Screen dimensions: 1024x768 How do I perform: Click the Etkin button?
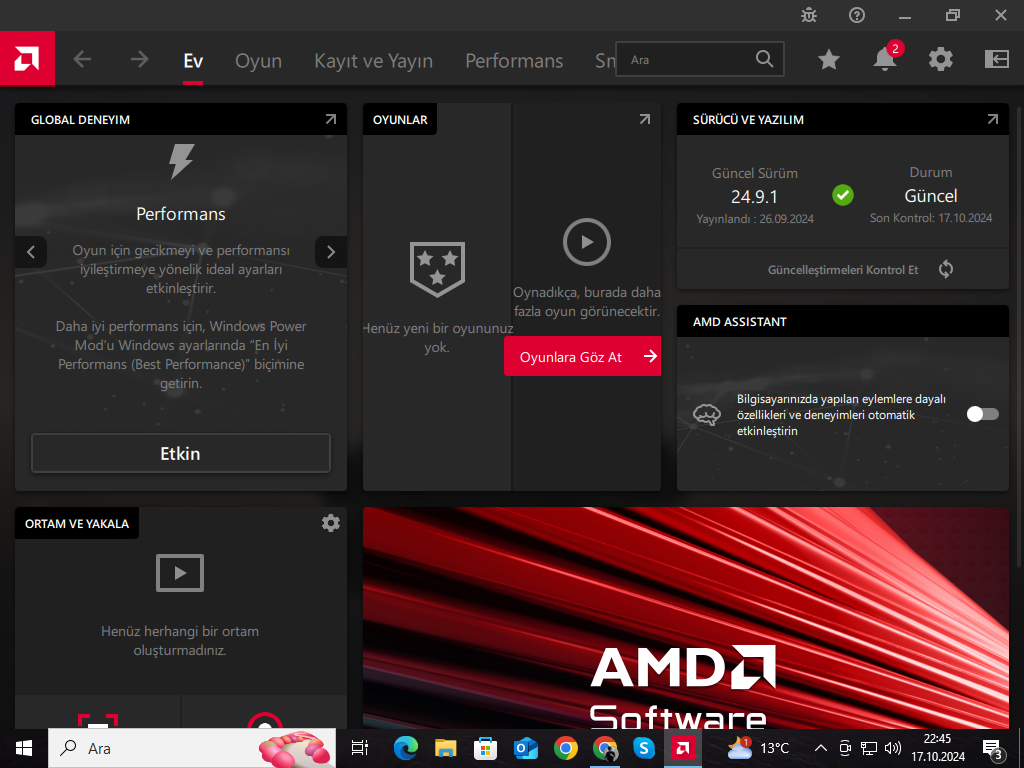coord(181,453)
